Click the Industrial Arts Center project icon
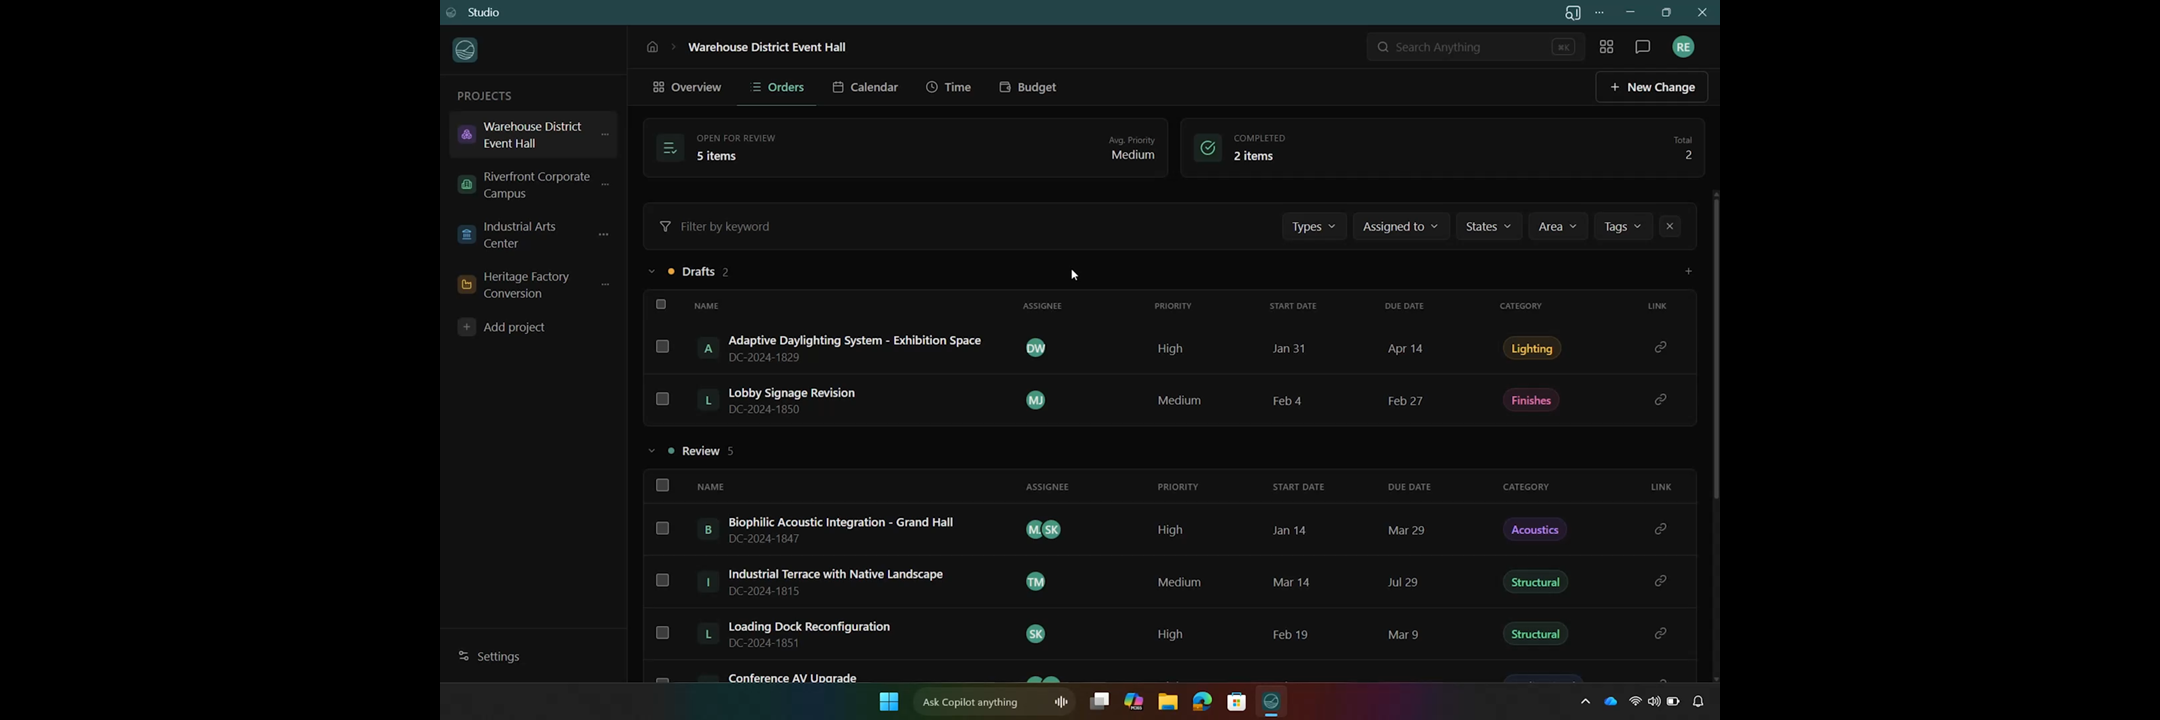The width and height of the screenshot is (2160, 720). [466, 235]
